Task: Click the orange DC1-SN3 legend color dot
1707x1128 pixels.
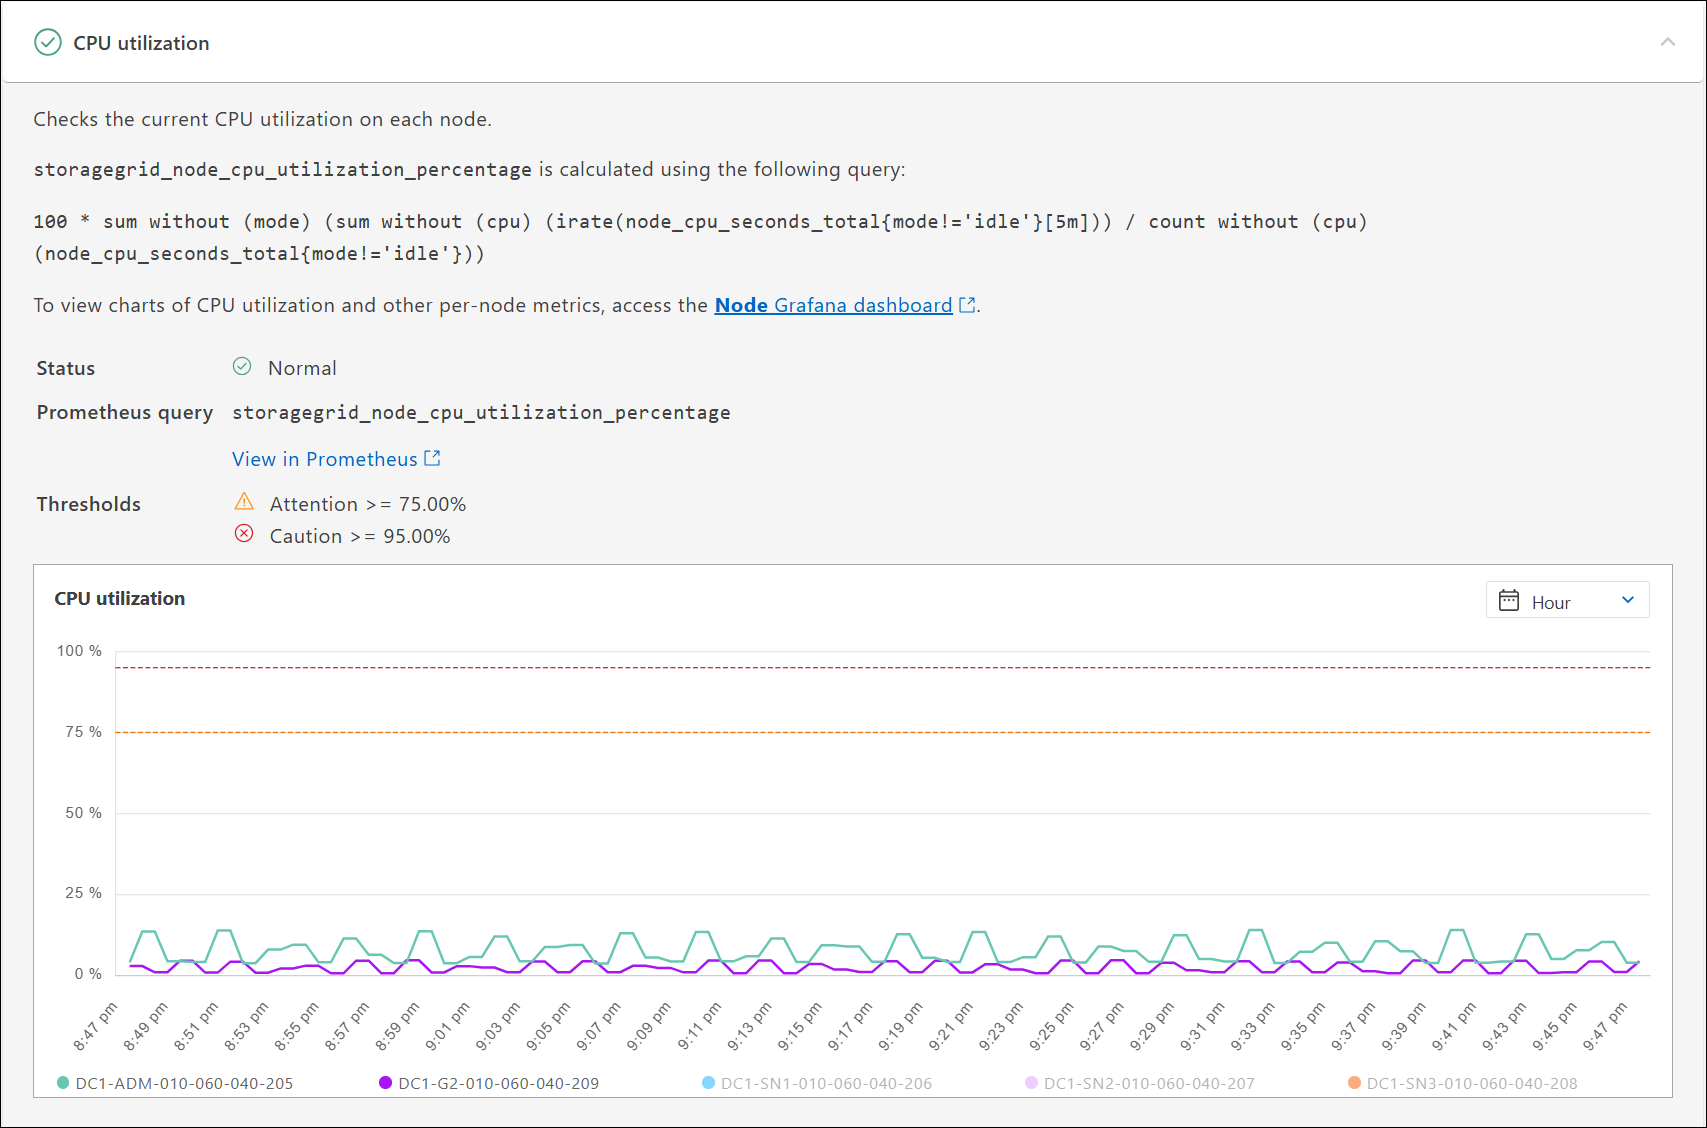Action: click(x=1354, y=1083)
